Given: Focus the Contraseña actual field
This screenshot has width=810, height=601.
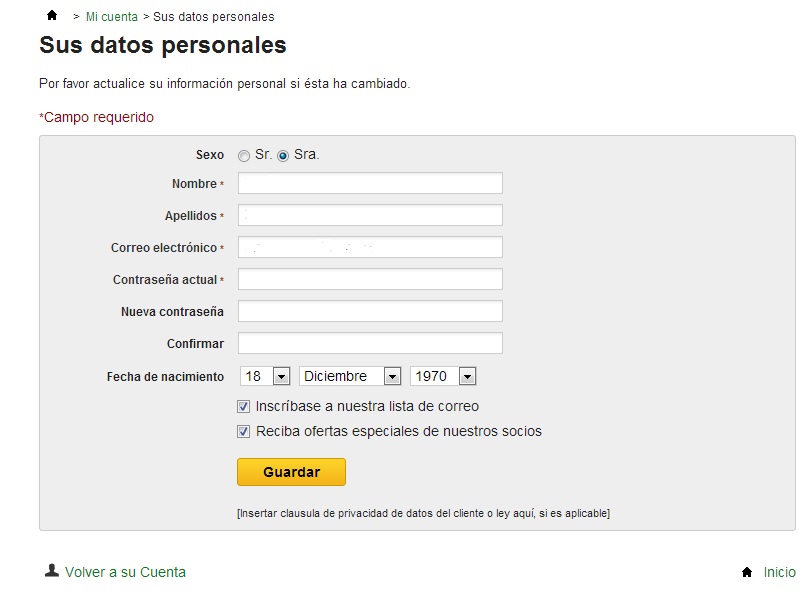Looking at the screenshot, I should point(370,279).
